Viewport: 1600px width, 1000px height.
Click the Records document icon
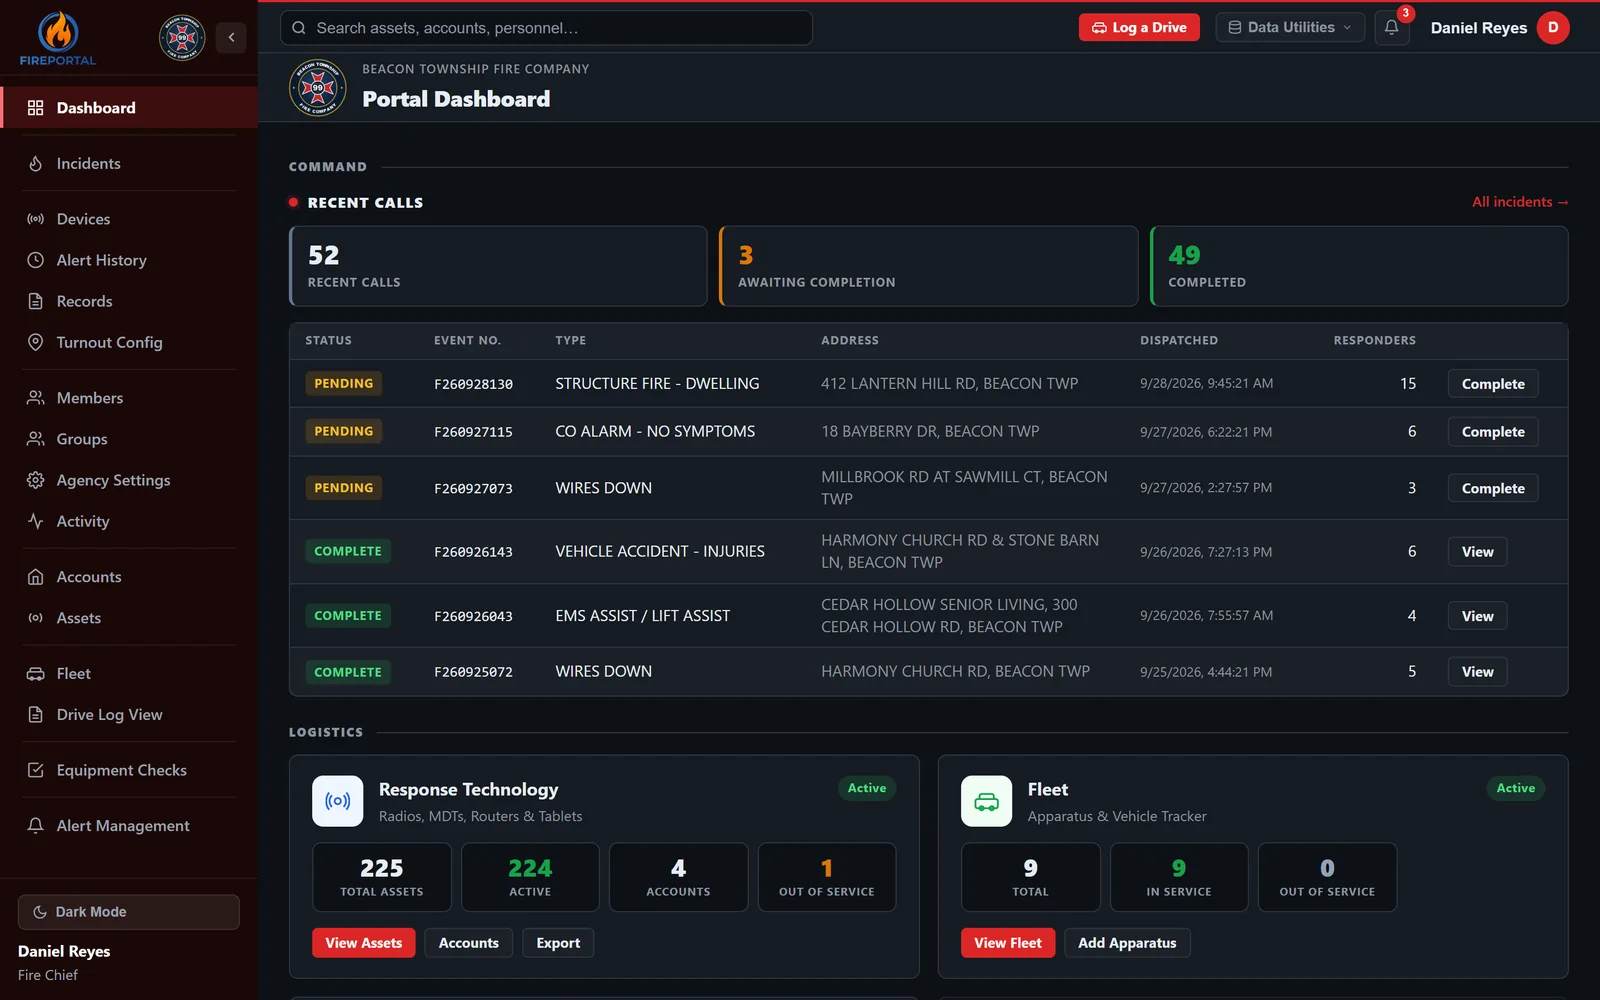pyautogui.click(x=36, y=301)
